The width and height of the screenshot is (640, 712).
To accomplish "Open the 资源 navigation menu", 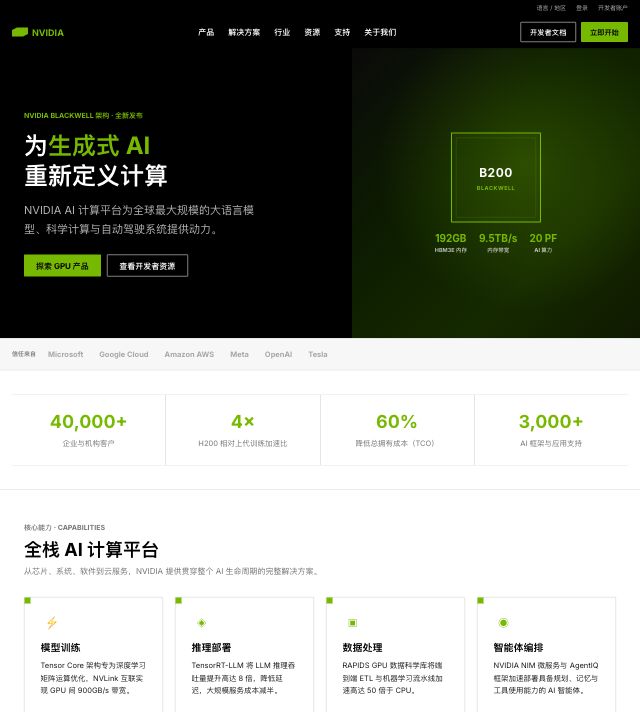I will click(312, 32).
